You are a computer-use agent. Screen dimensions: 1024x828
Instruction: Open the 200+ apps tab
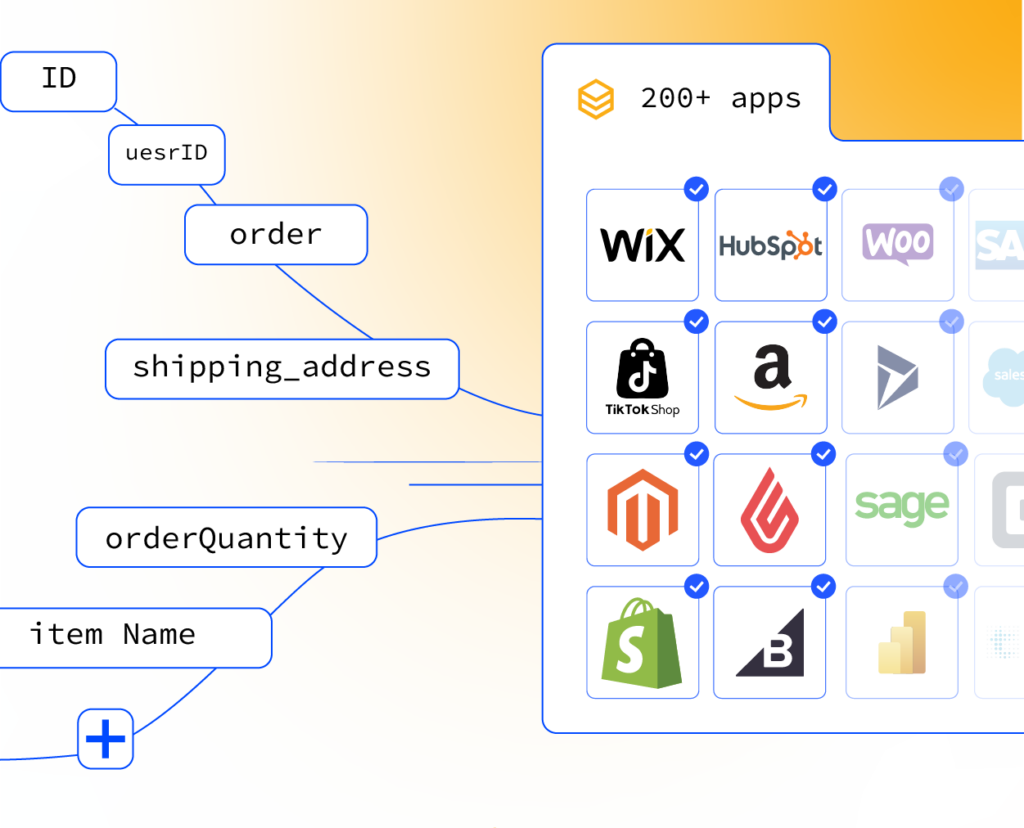[686, 93]
